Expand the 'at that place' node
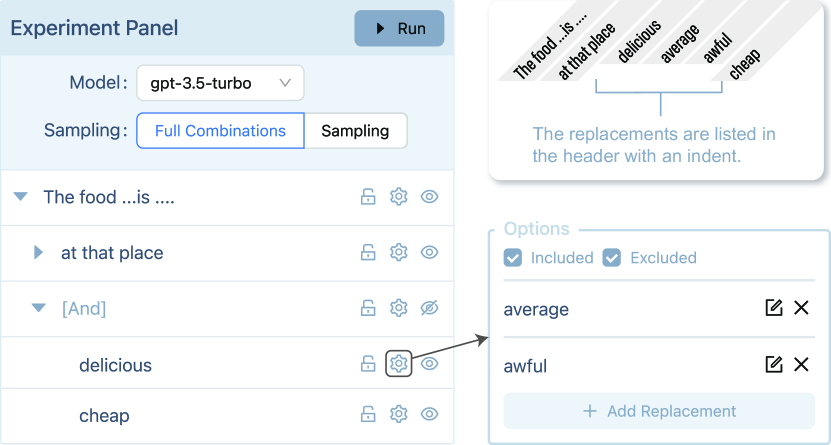The height and width of the screenshot is (445, 831). tap(38, 252)
